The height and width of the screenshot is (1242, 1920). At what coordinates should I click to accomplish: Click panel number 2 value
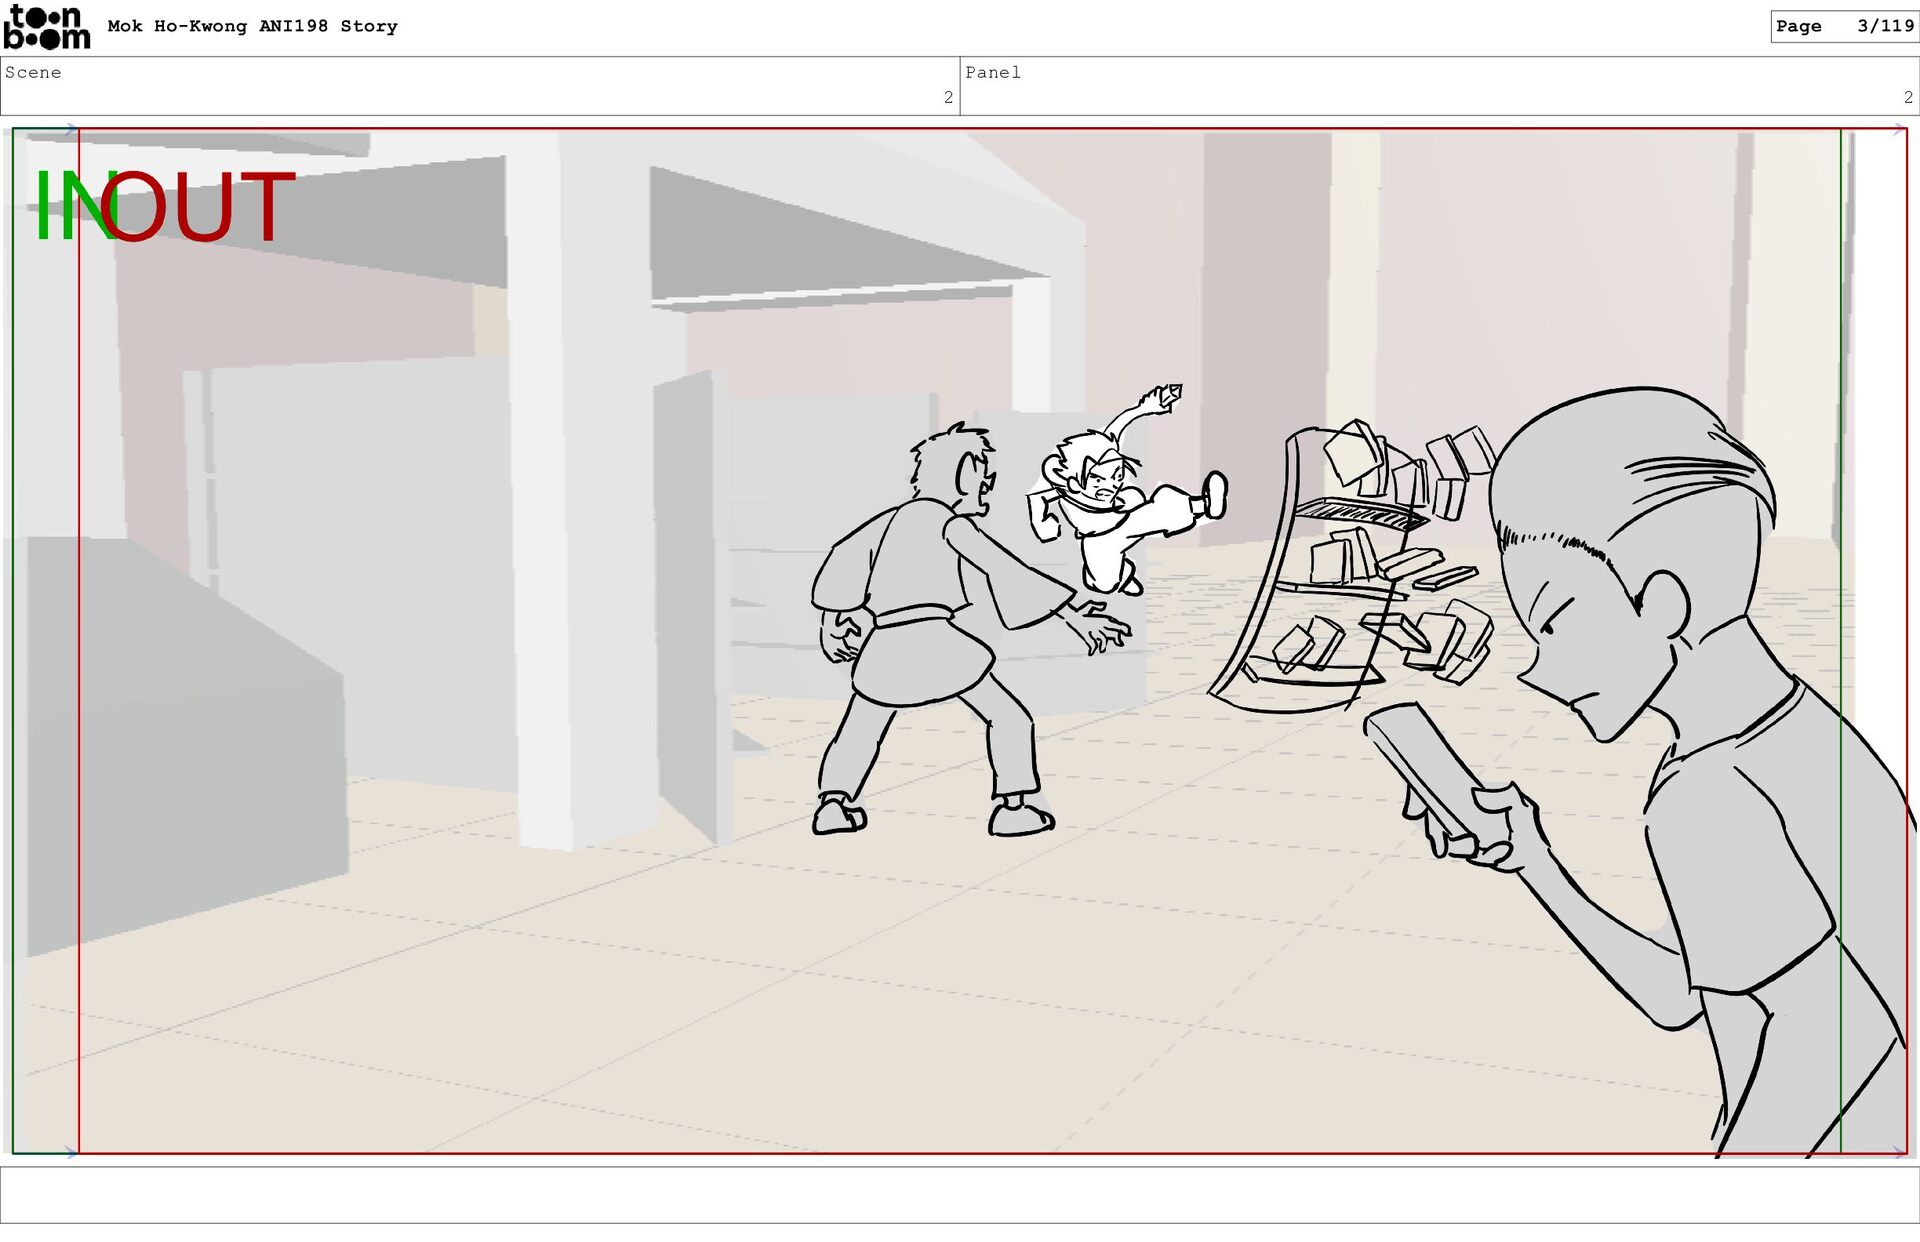click(x=1908, y=97)
